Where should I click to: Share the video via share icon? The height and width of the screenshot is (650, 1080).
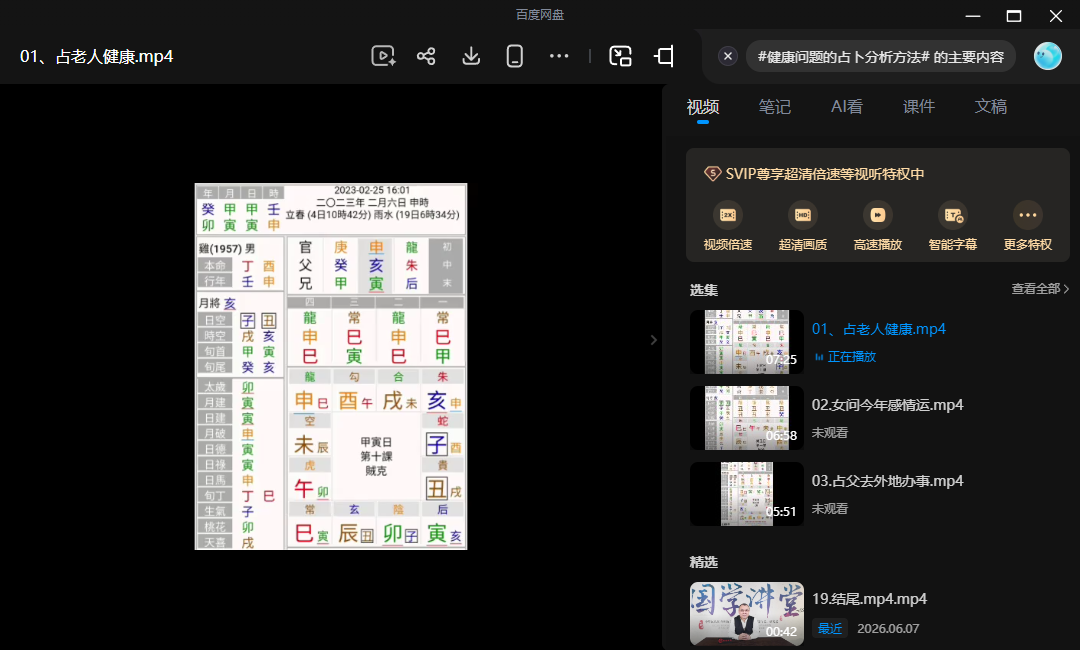pos(426,56)
